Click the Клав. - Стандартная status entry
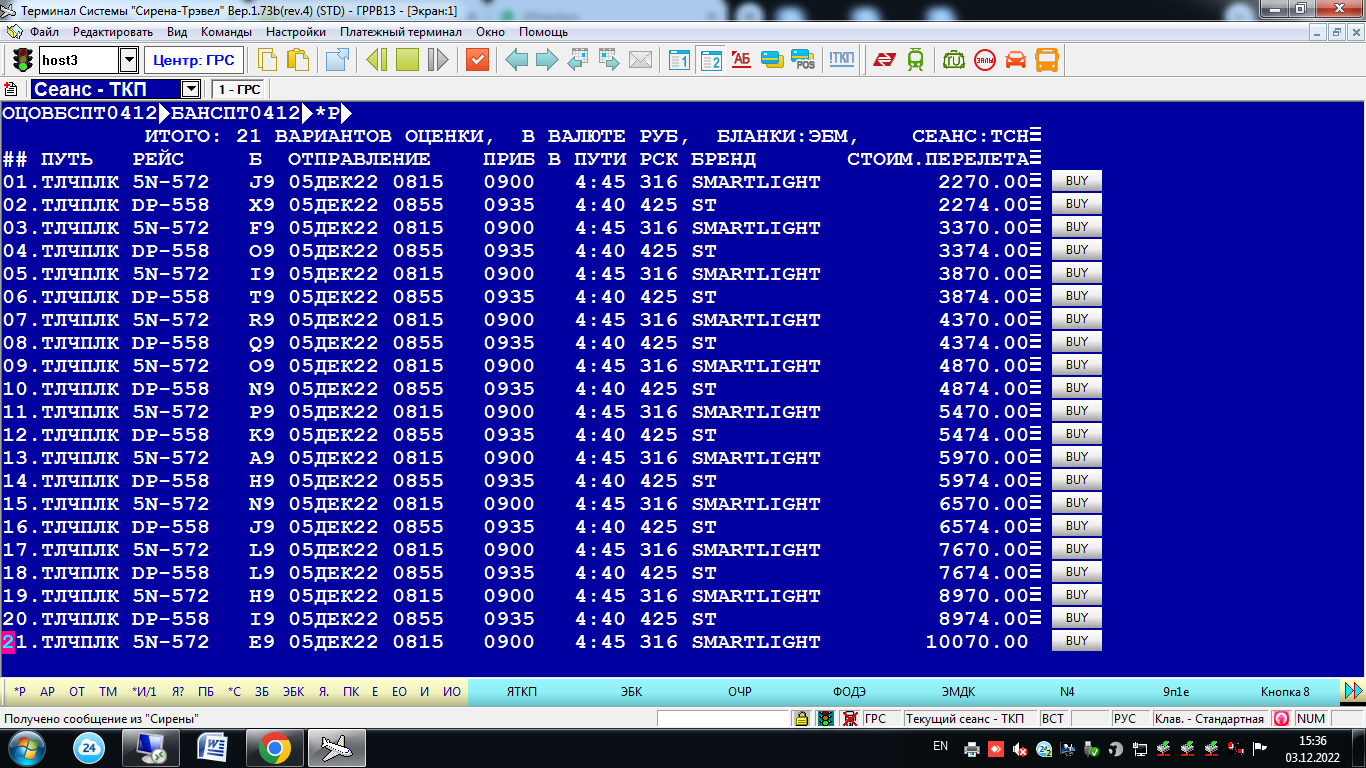The height and width of the screenshot is (768, 1366). 1209,718
